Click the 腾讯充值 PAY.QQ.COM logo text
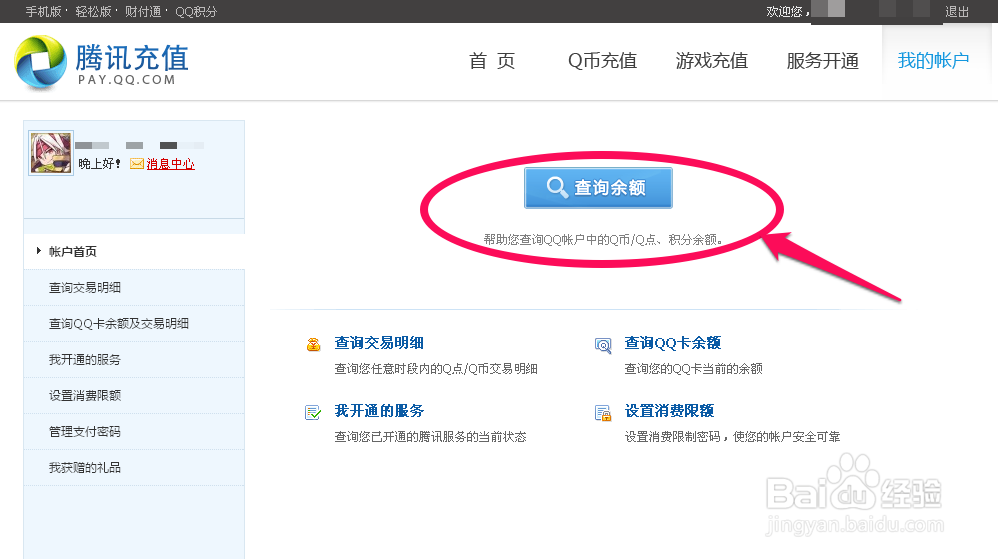 pos(132,64)
